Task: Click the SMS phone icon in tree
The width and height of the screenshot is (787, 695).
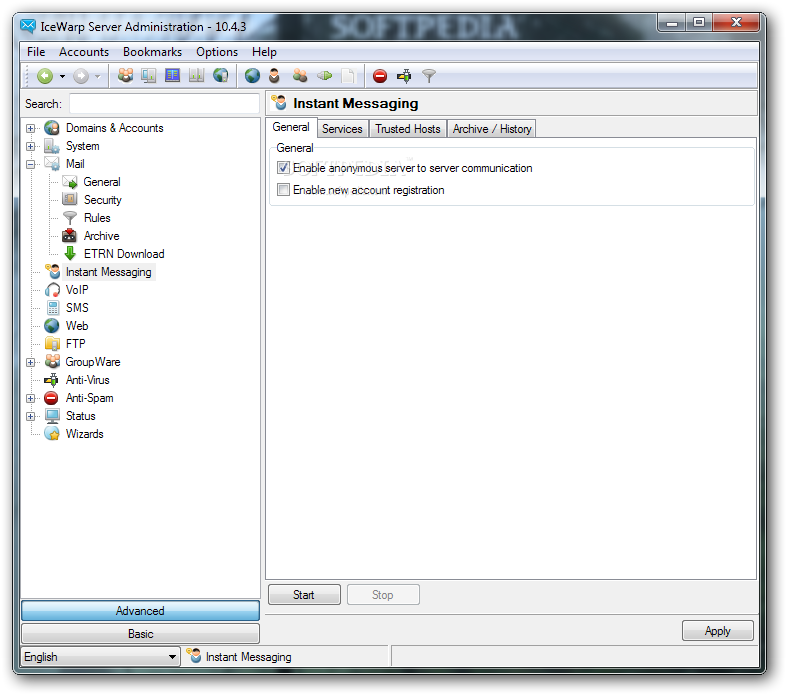Action: (53, 308)
